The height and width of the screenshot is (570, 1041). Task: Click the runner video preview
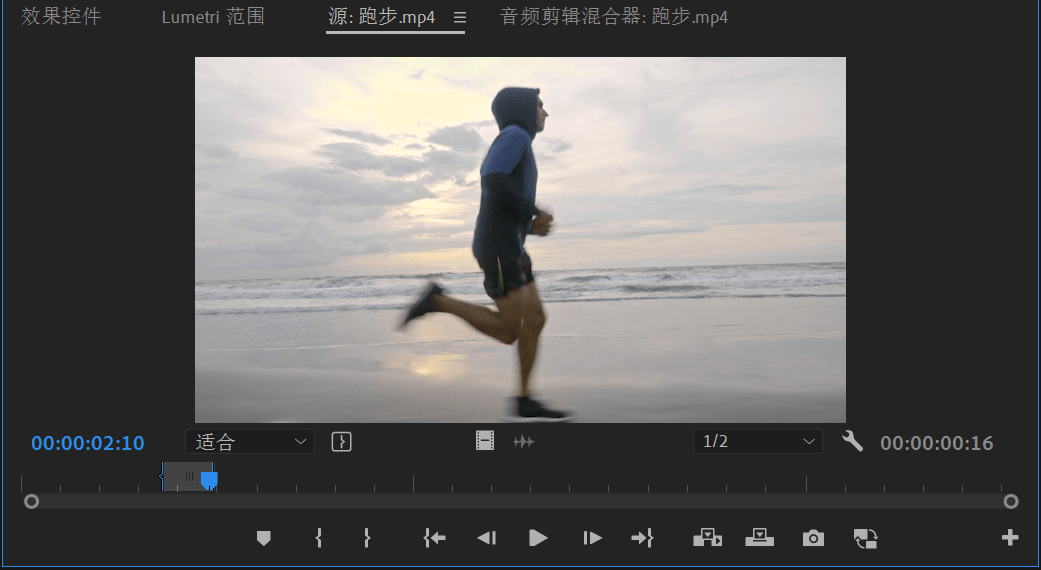click(x=520, y=240)
